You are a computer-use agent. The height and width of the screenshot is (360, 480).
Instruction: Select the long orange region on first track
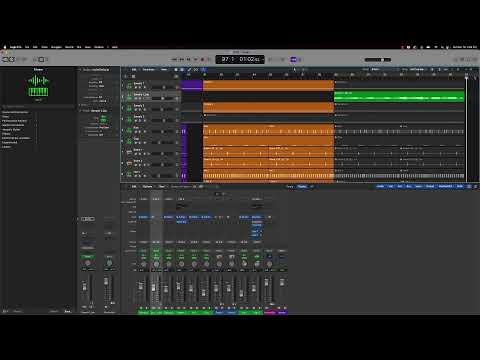pos(268,85)
